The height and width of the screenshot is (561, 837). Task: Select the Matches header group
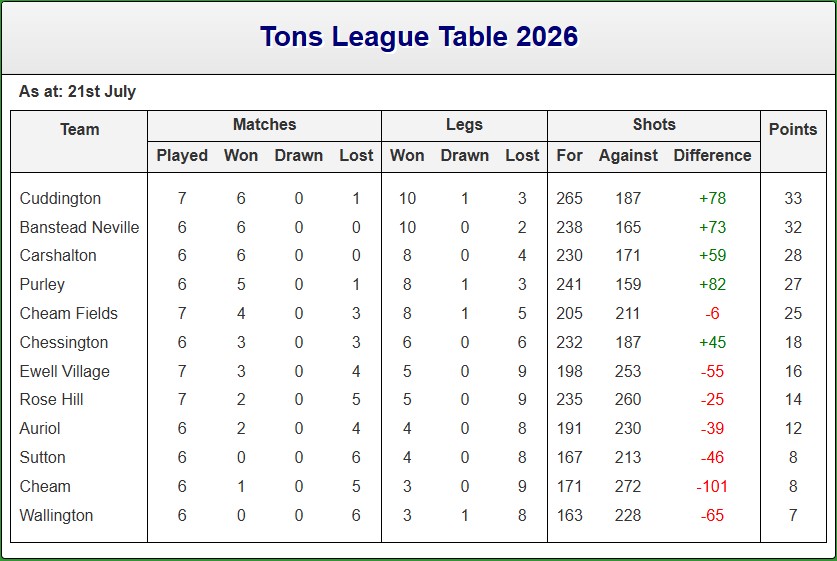tap(264, 124)
